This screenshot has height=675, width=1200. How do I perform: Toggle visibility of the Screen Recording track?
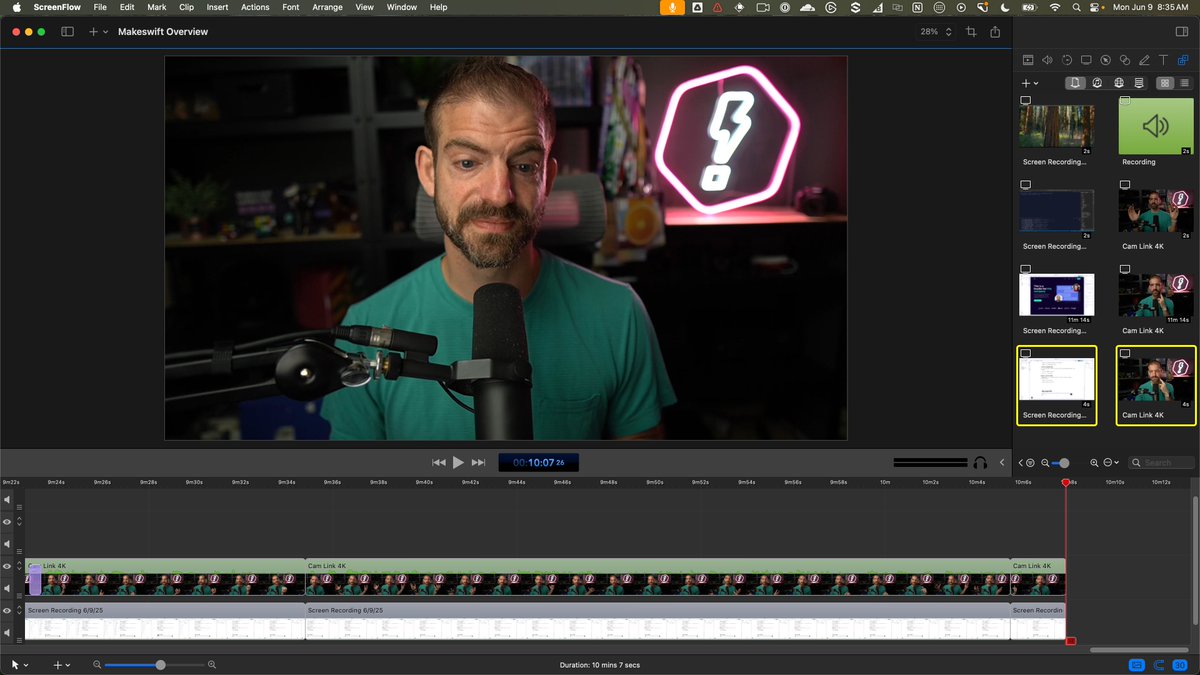click(7, 610)
